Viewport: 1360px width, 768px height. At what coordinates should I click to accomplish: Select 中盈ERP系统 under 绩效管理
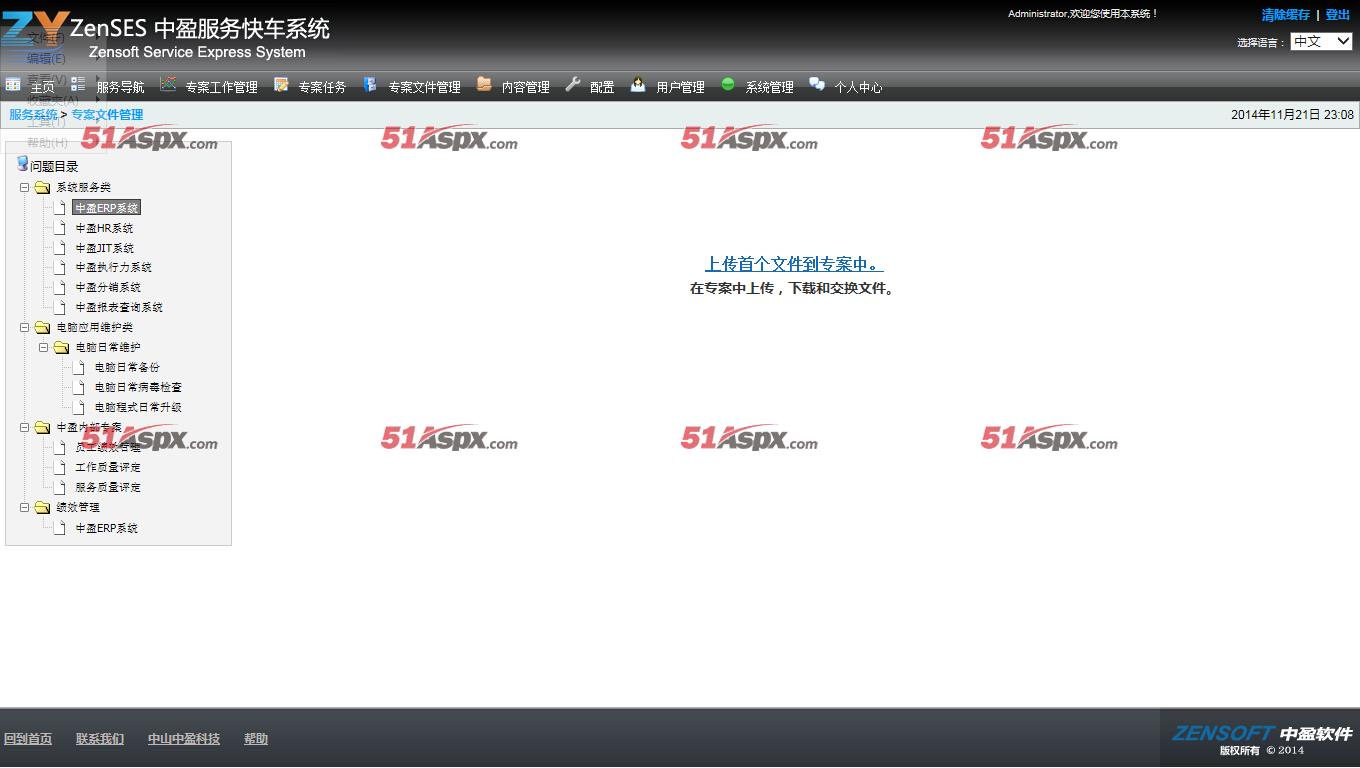coord(107,528)
